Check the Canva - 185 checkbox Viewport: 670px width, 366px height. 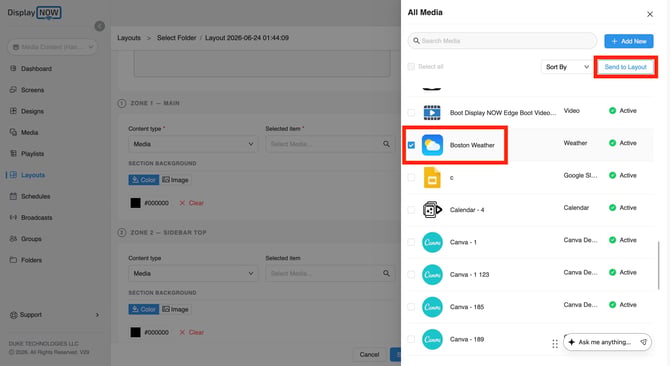click(x=411, y=307)
